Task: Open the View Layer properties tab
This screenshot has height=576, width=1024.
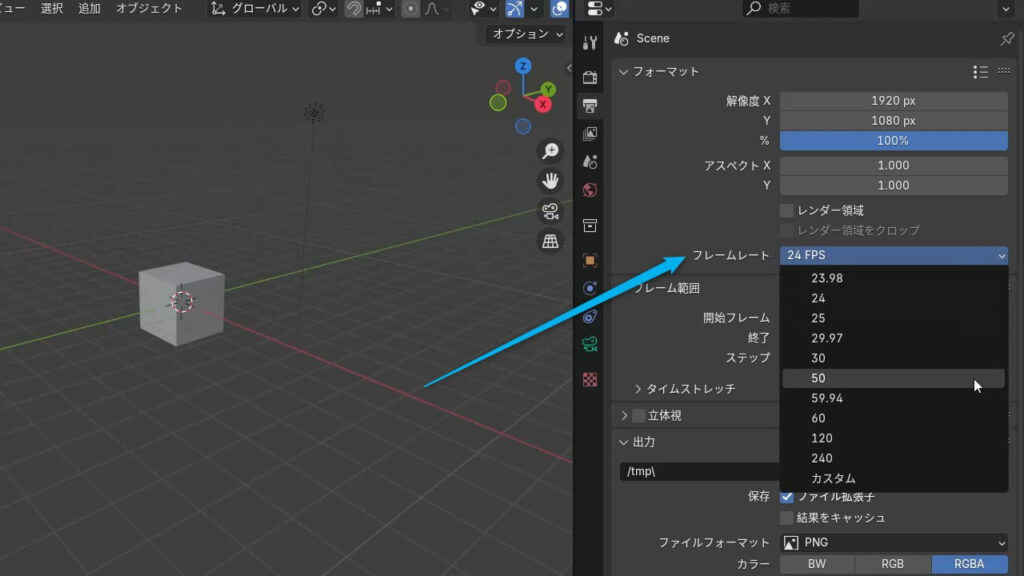Action: coord(590,133)
